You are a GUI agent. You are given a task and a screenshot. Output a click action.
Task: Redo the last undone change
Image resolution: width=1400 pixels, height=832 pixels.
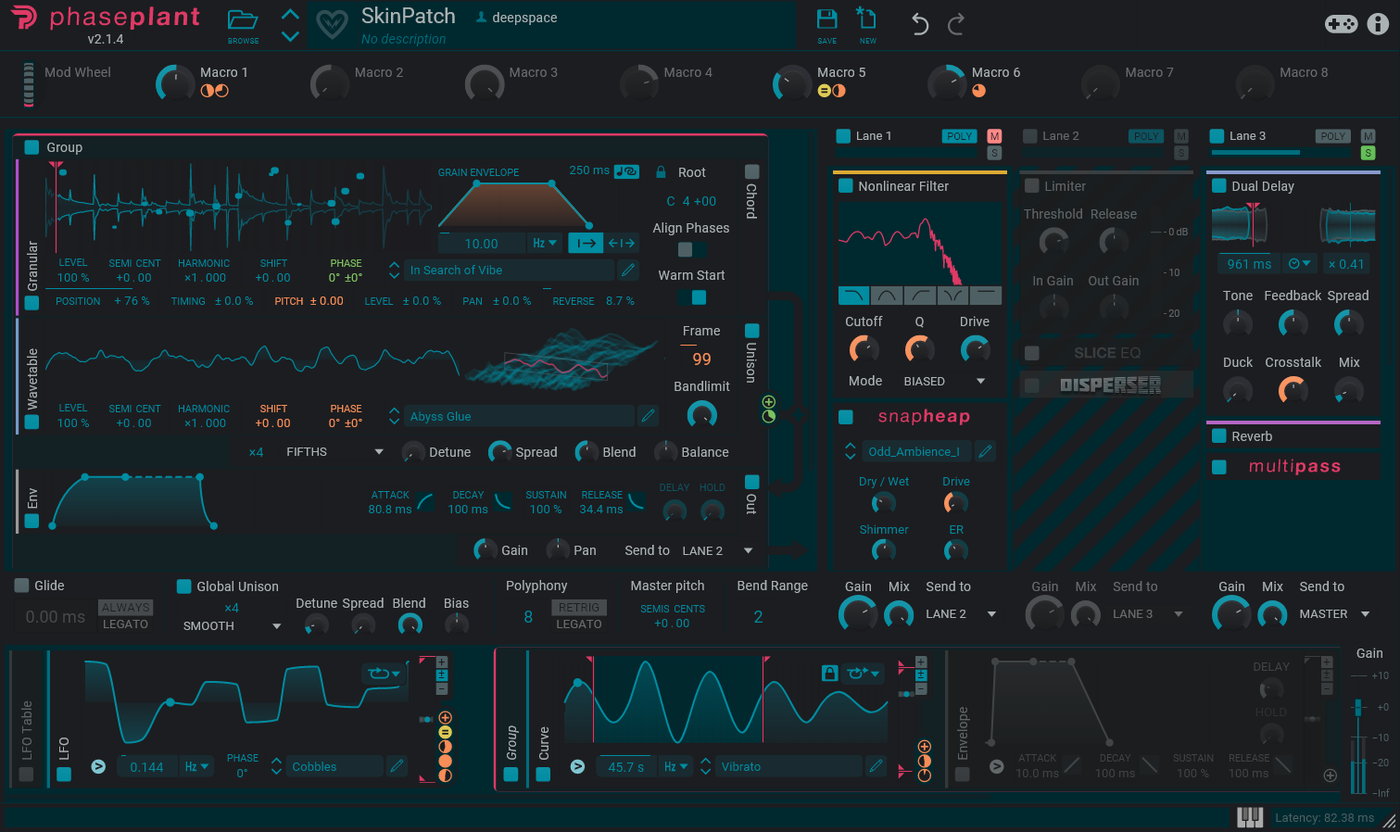[x=956, y=24]
